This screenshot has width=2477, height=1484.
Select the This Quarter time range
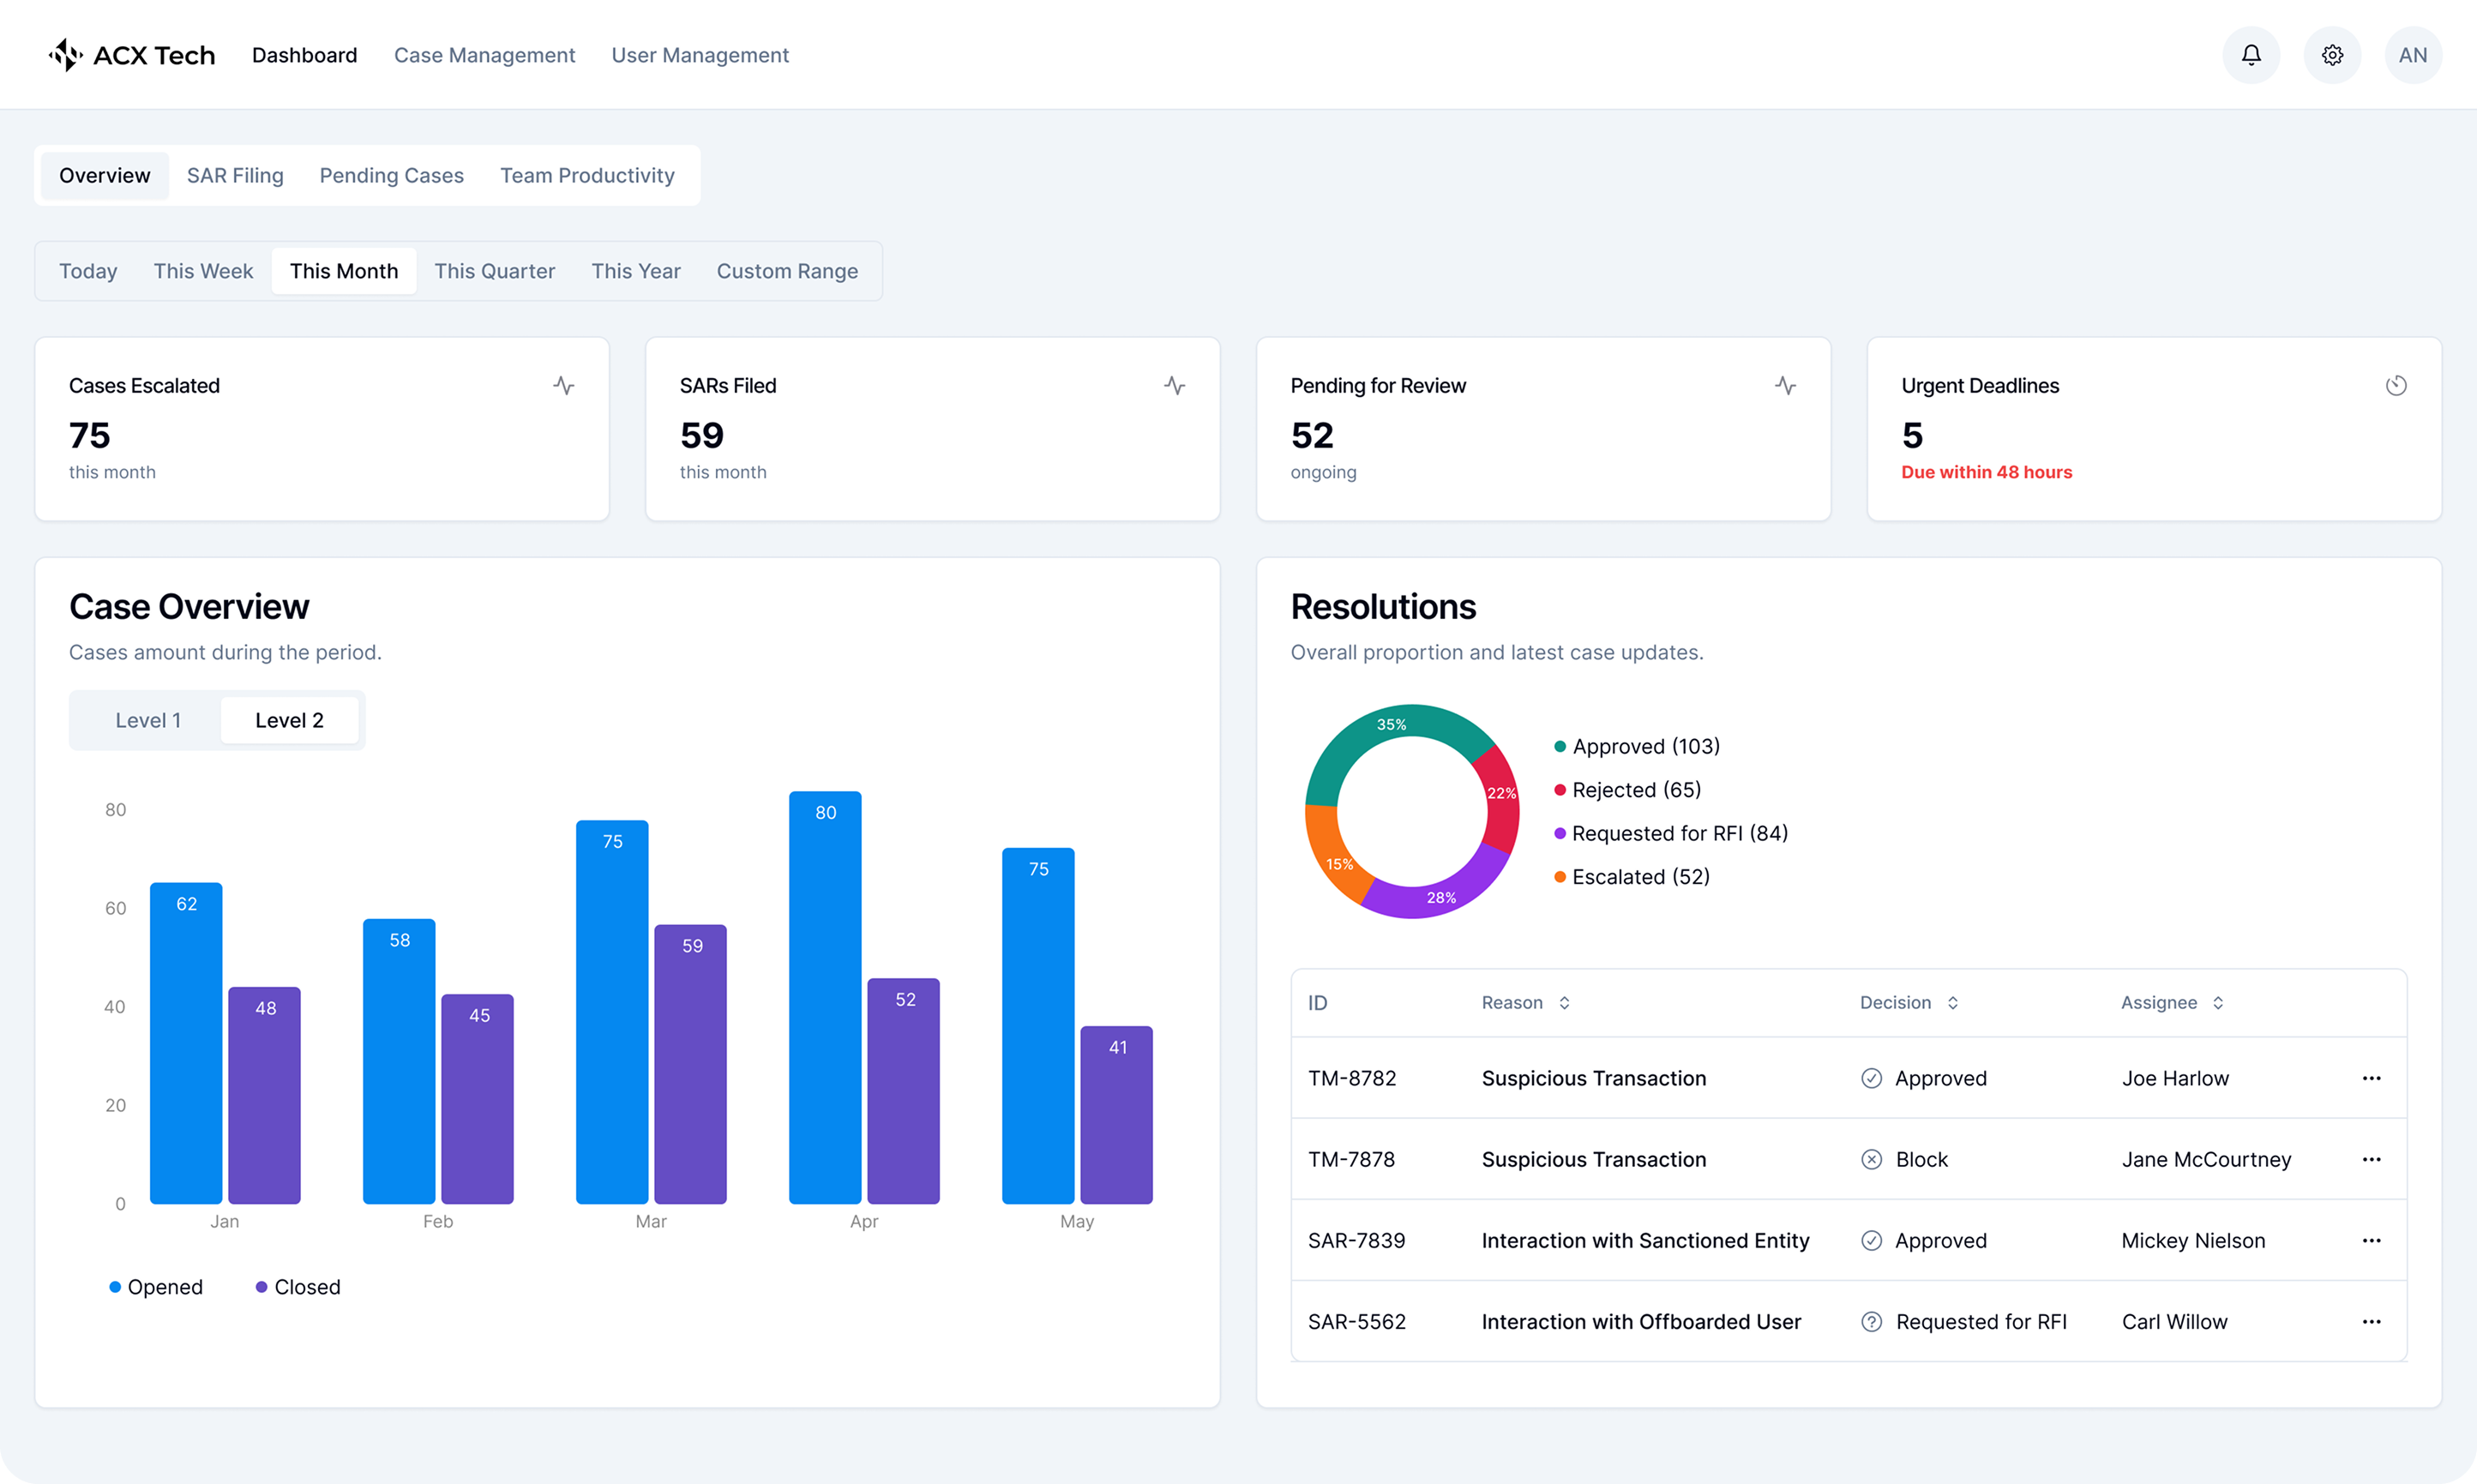coord(494,271)
